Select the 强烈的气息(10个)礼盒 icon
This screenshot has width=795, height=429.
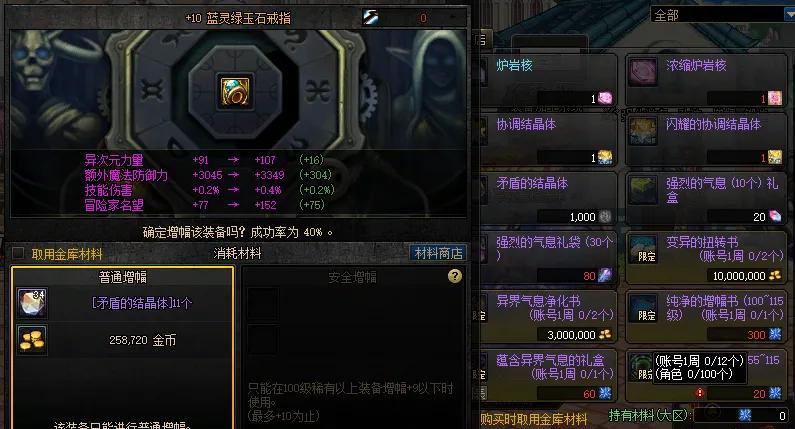pyautogui.click(x=643, y=189)
